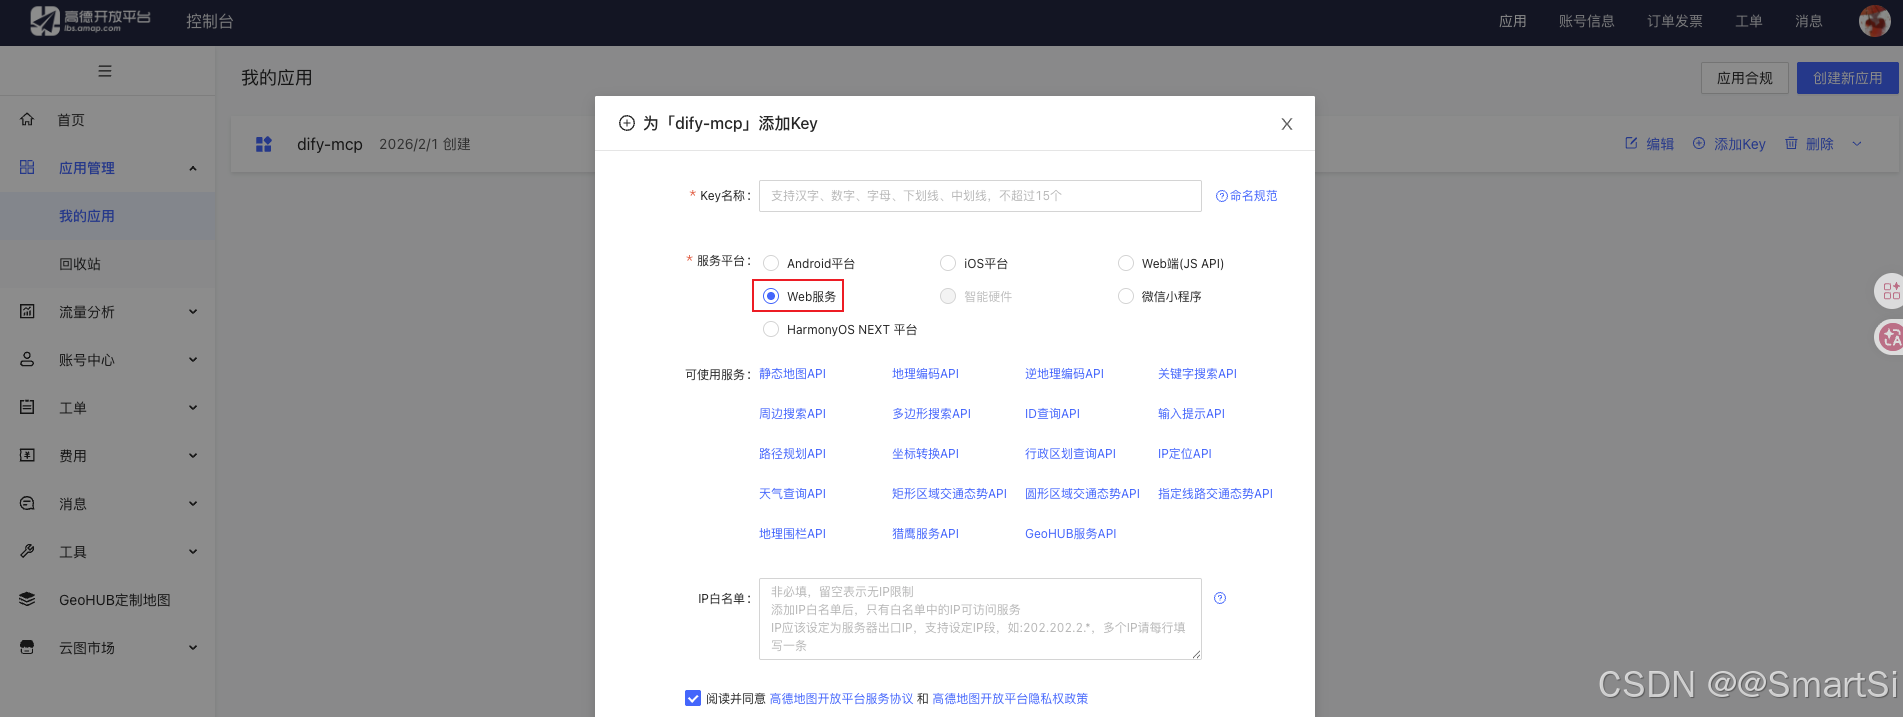This screenshot has height=717, width=1903.
Task: Expand the 消息 sidebar section
Action: pos(193,504)
